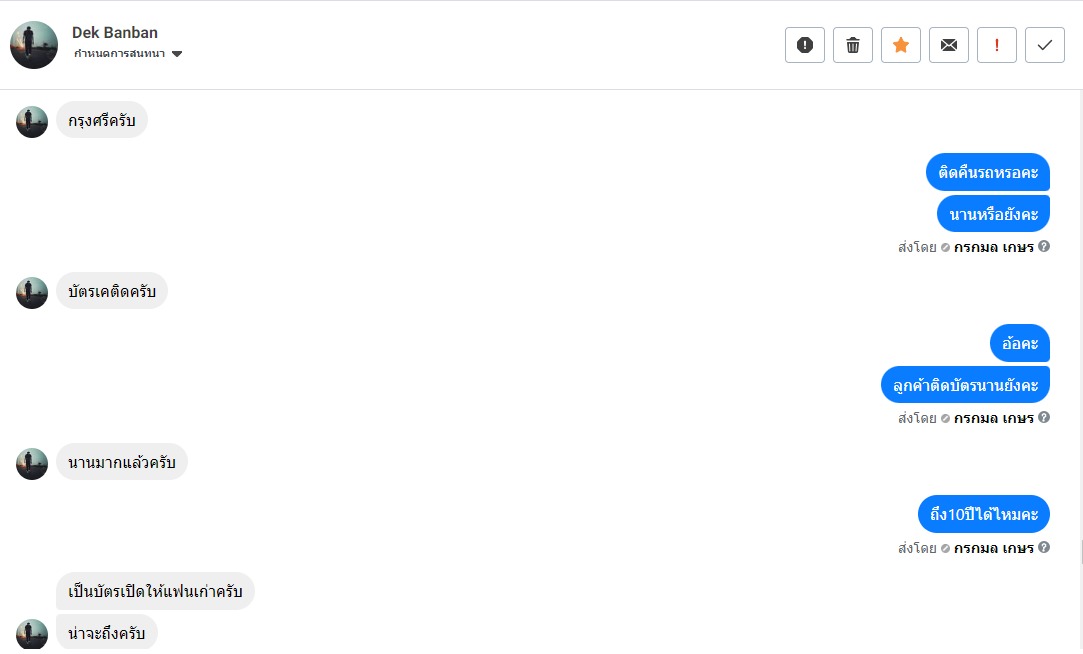Click help icon under ลูกค้าติดบัตรนานยังคะ message
This screenshot has height=654, width=1083.
(1044, 417)
